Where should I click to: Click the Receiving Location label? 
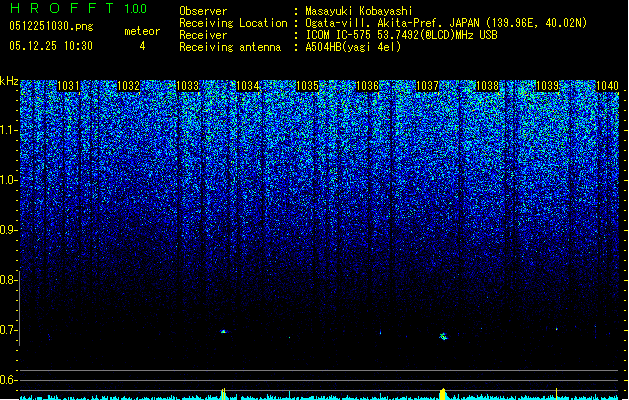point(233,23)
